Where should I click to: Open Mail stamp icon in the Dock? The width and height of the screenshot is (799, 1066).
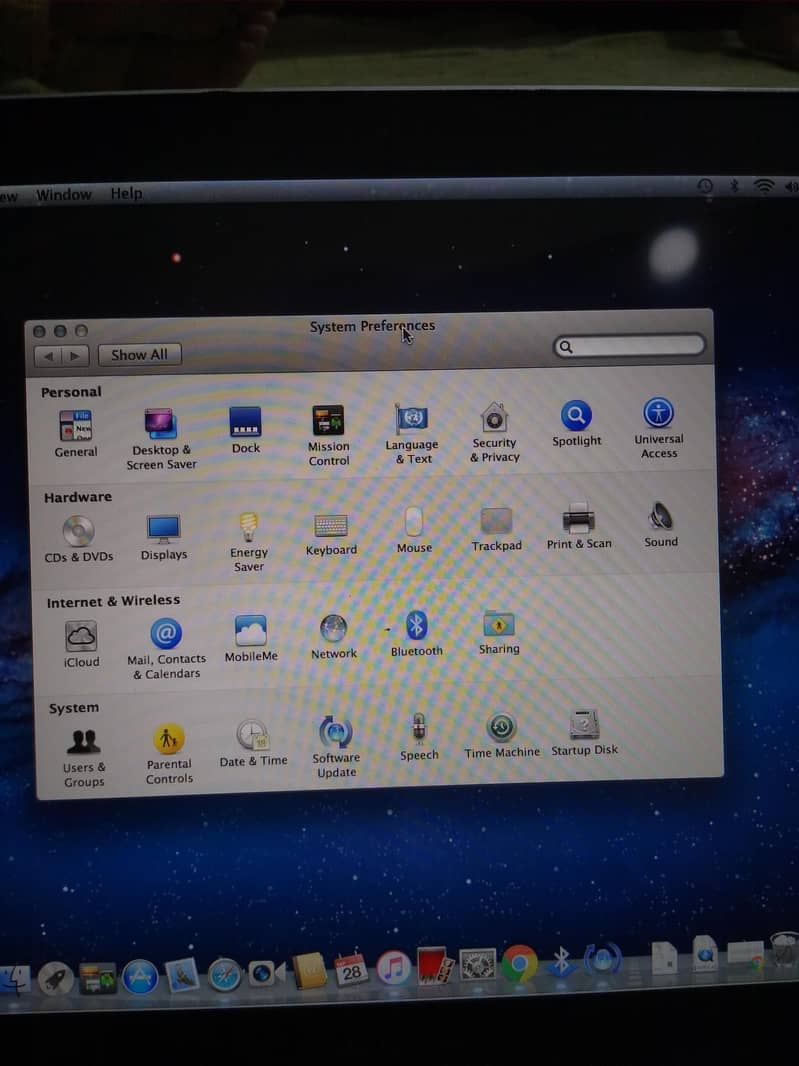182,976
